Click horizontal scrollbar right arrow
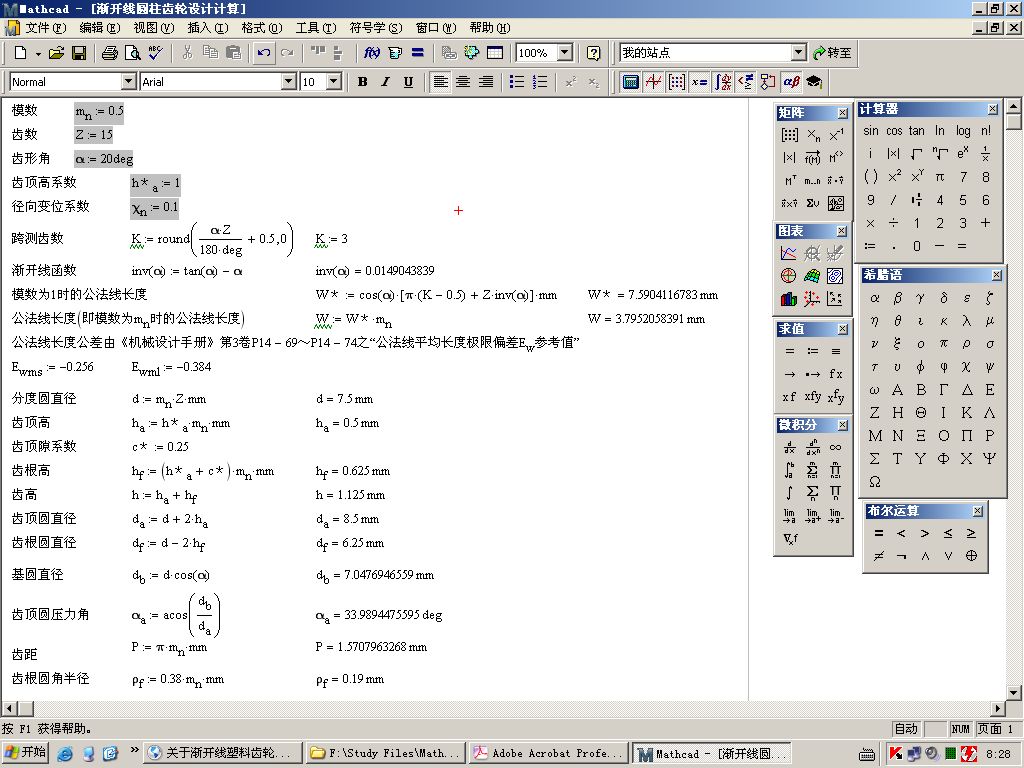This screenshot has width=1024, height=768. (999, 708)
